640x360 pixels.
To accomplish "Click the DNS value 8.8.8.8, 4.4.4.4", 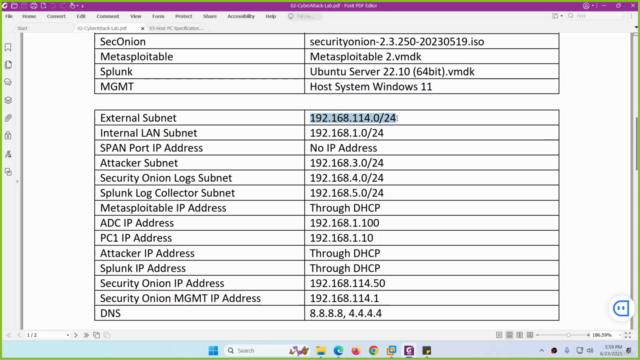I will [x=345, y=313].
